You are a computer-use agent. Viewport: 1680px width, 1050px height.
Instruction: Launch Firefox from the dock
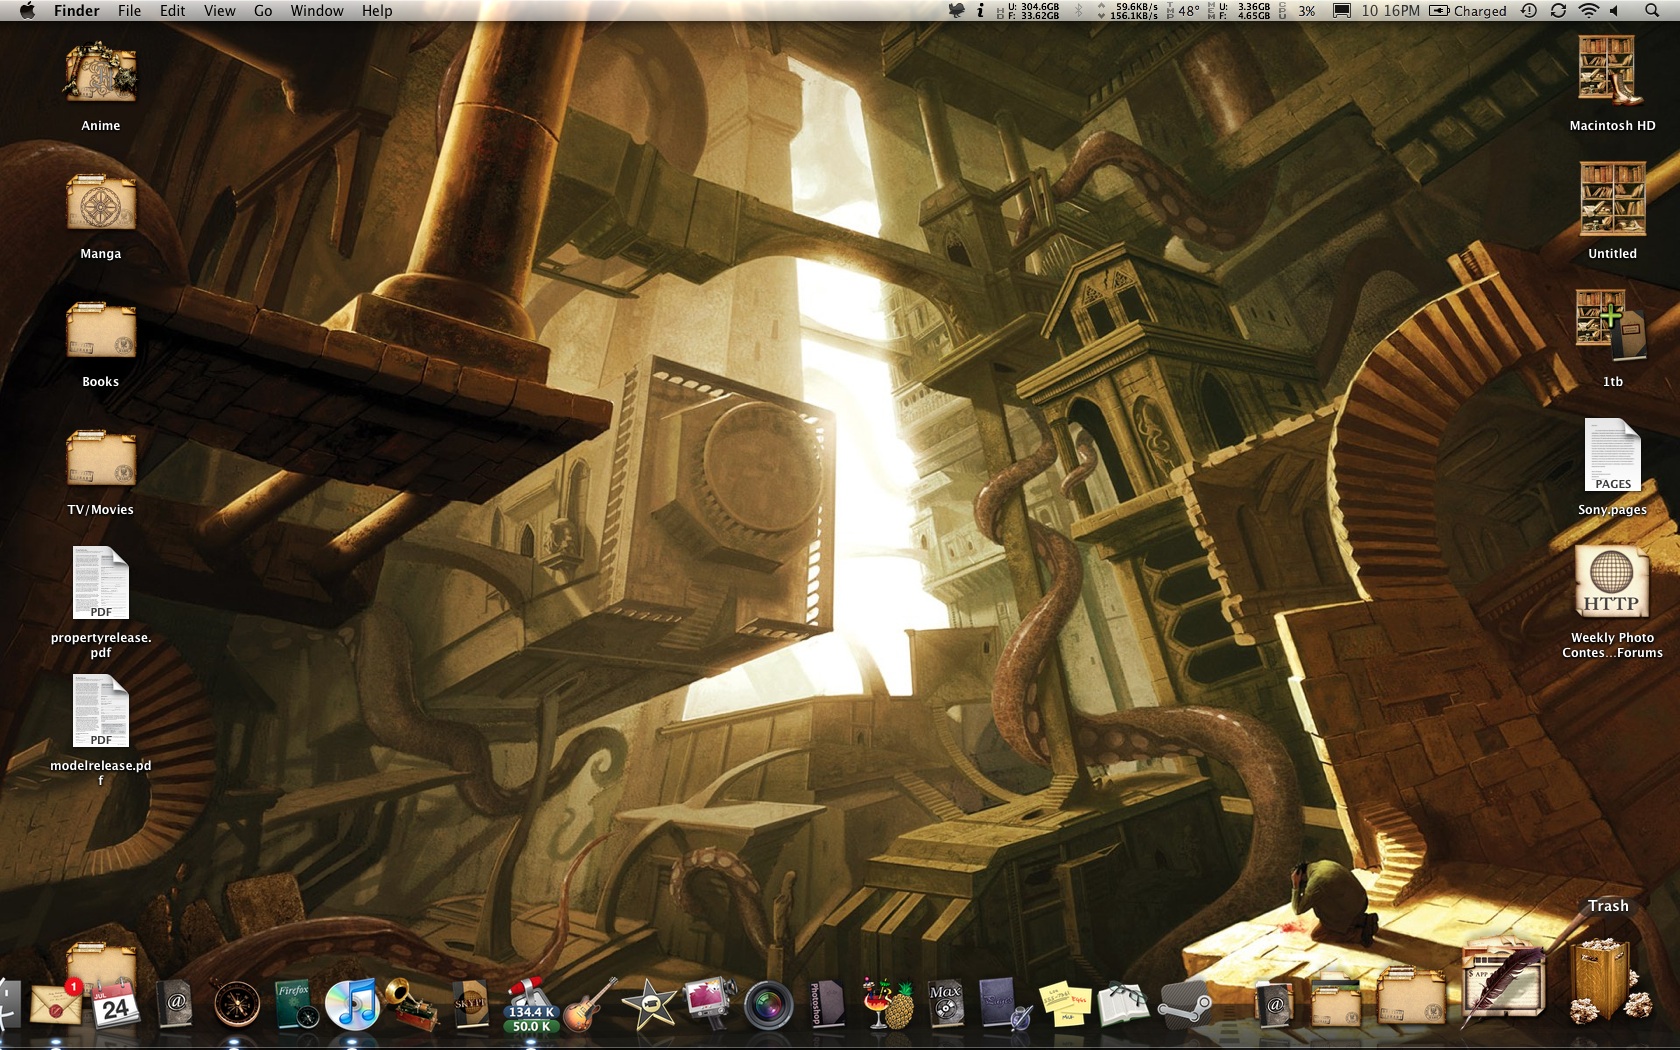click(295, 1004)
